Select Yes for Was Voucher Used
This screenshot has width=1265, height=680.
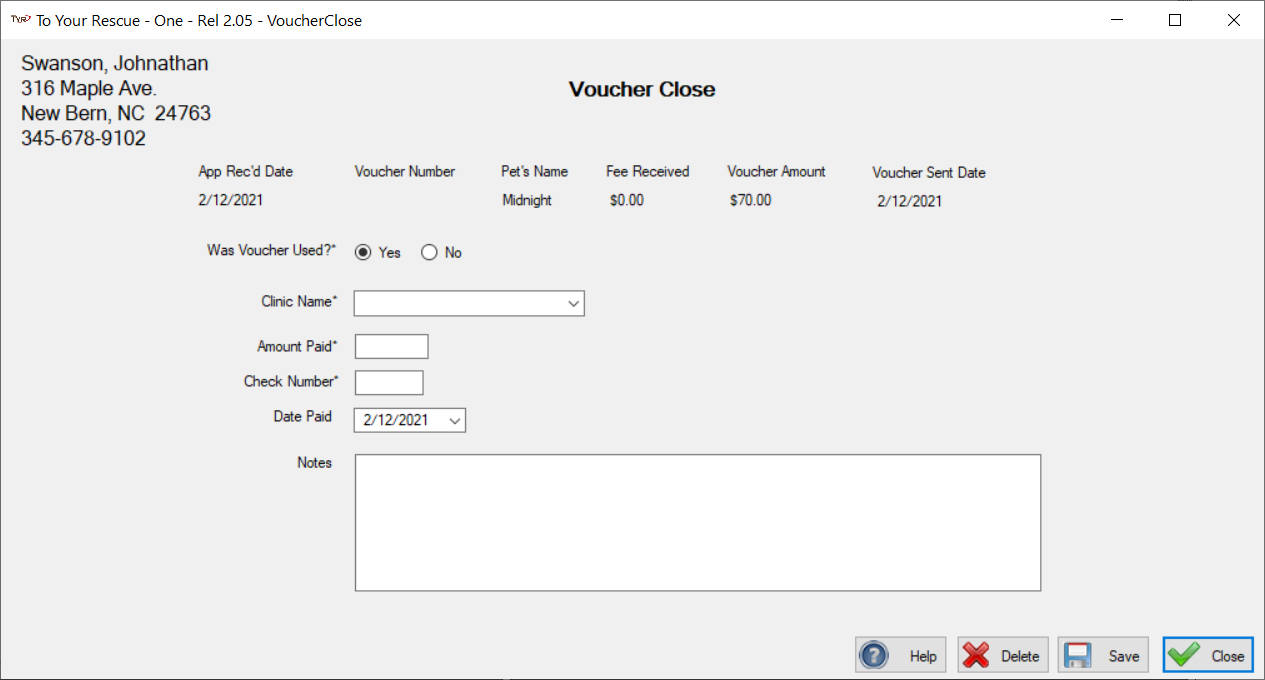363,253
